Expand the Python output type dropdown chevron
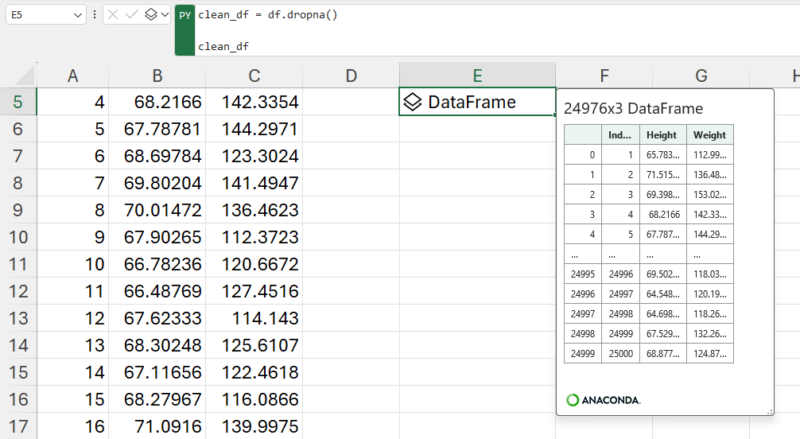The height and width of the screenshot is (439, 800). click(x=165, y=15)
